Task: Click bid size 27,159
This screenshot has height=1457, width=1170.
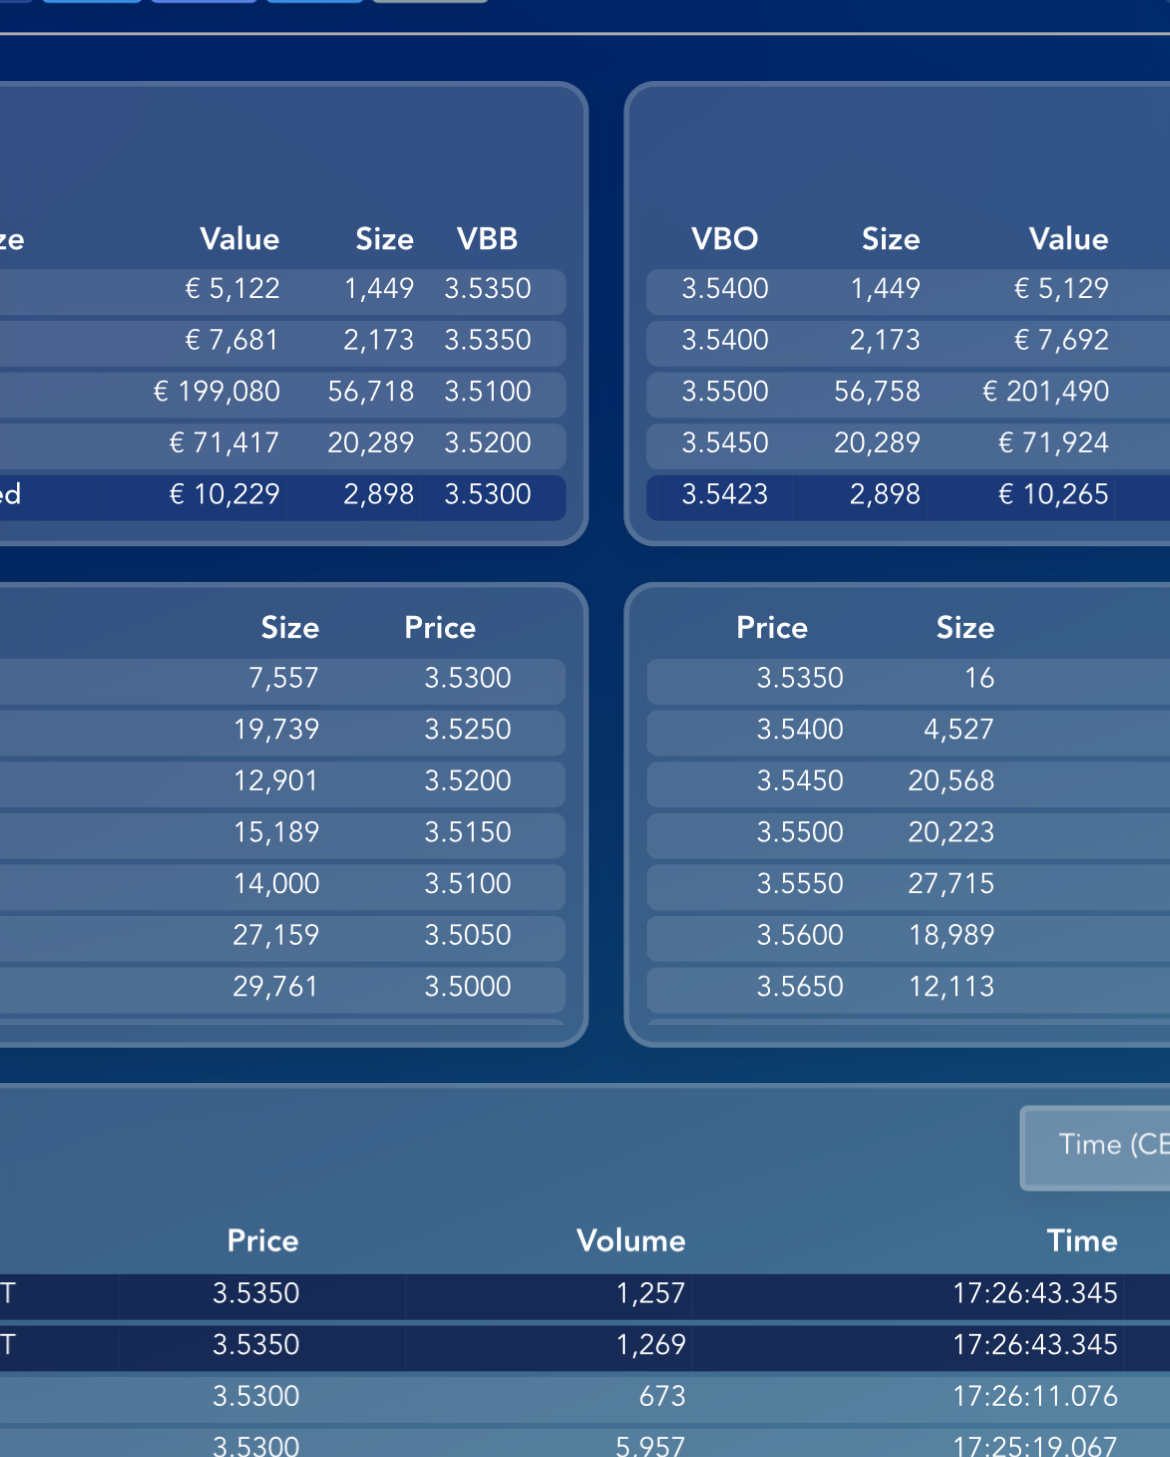Action: pyautogui.click(x=276, y=935)
